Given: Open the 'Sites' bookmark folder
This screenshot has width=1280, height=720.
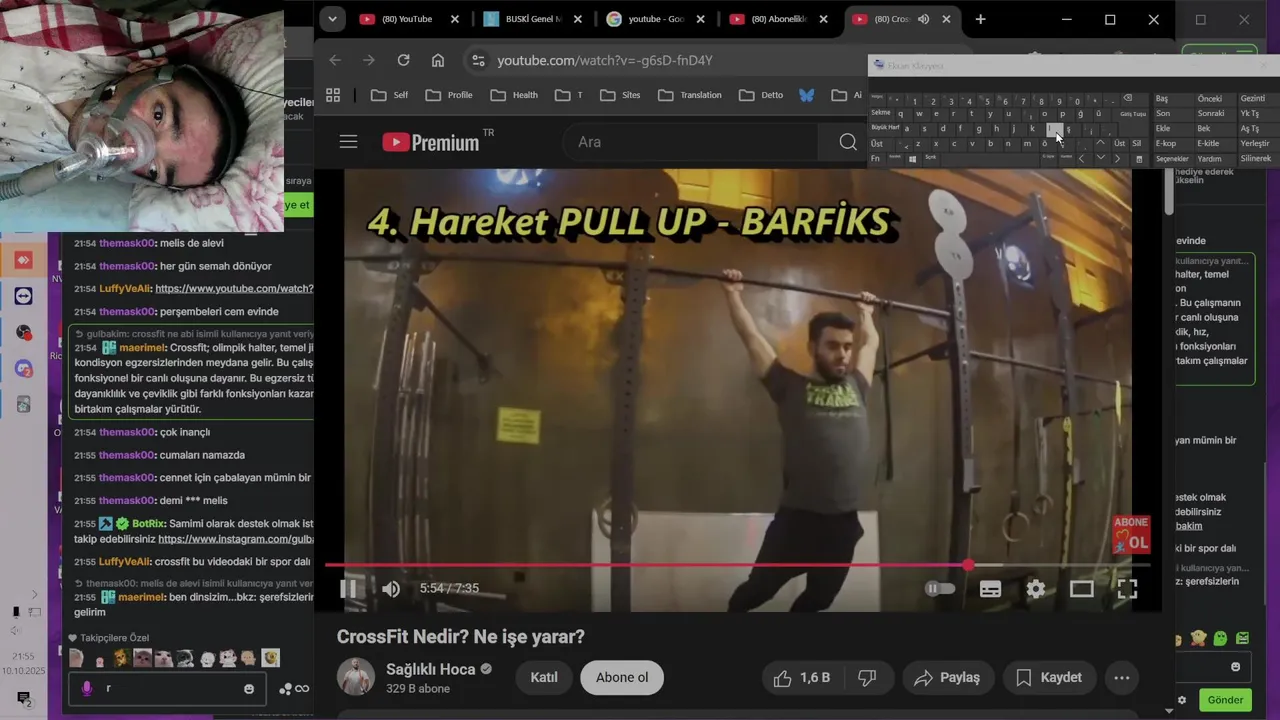Looking at the screenshot, I should tap(620, 95).
